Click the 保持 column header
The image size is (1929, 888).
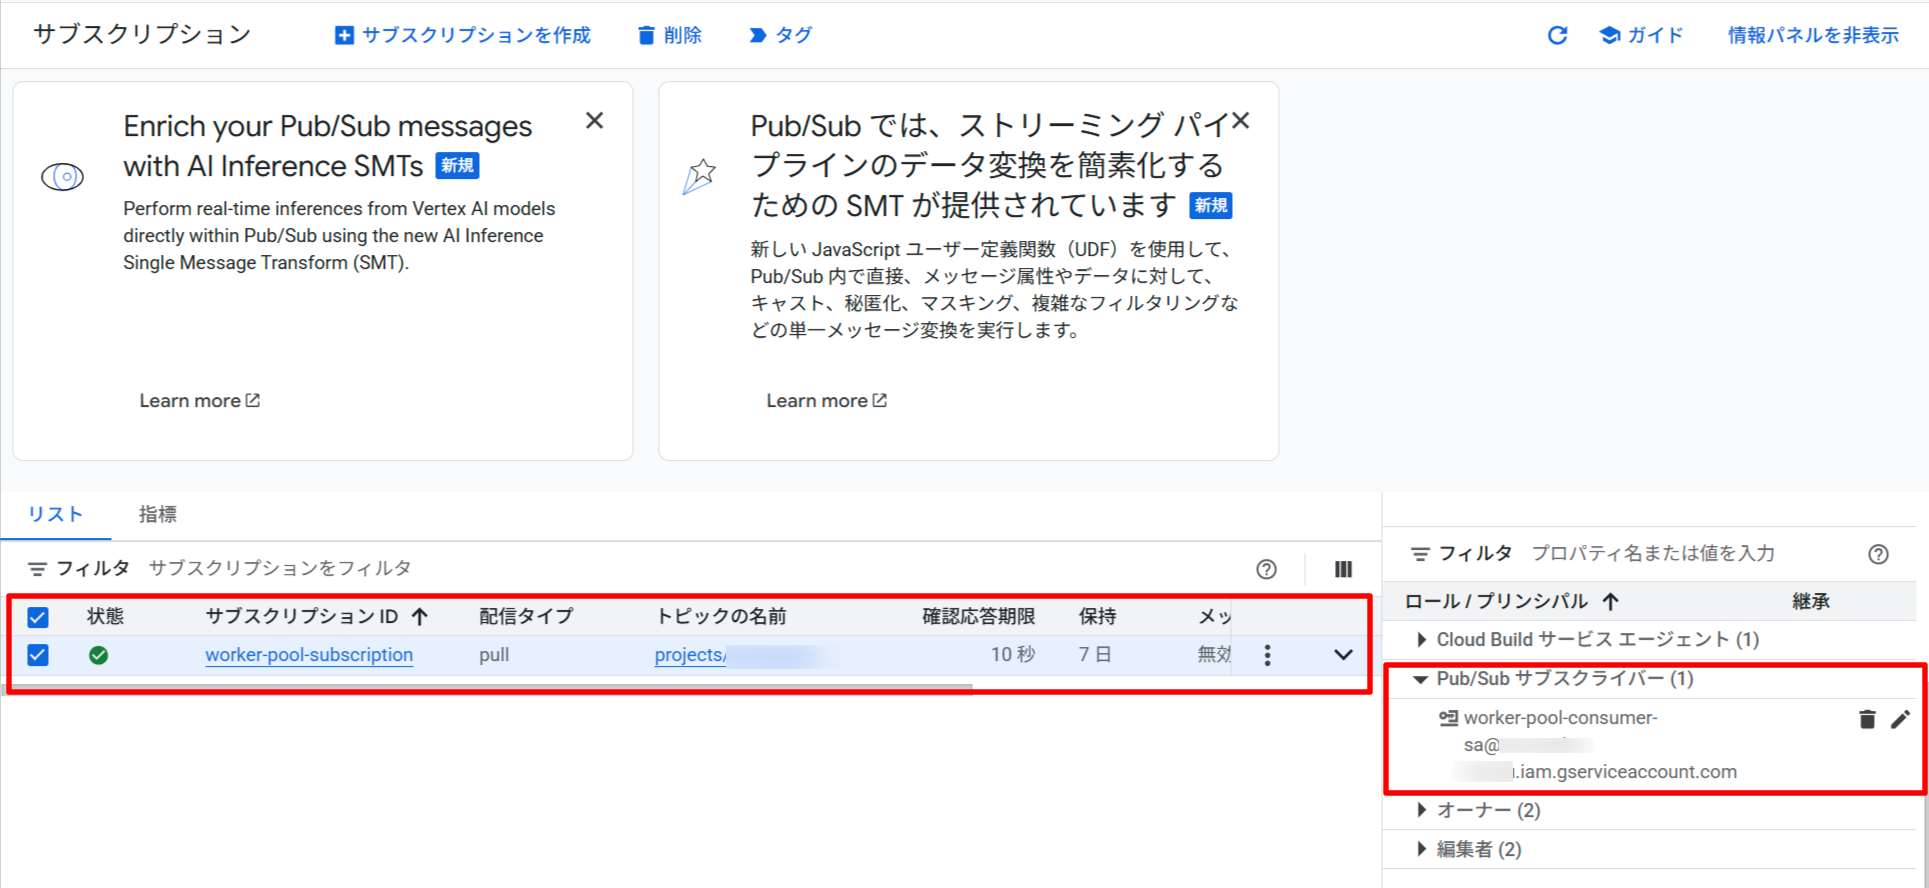pos(1097,616)
